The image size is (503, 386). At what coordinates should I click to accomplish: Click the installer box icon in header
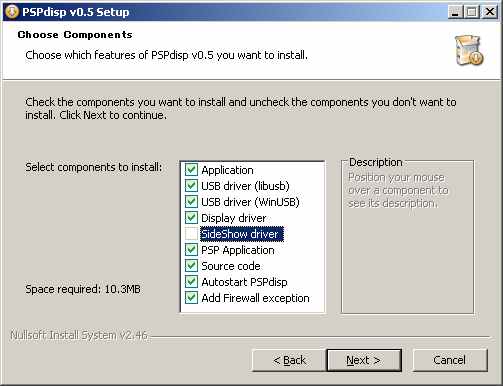coord(469,50)
